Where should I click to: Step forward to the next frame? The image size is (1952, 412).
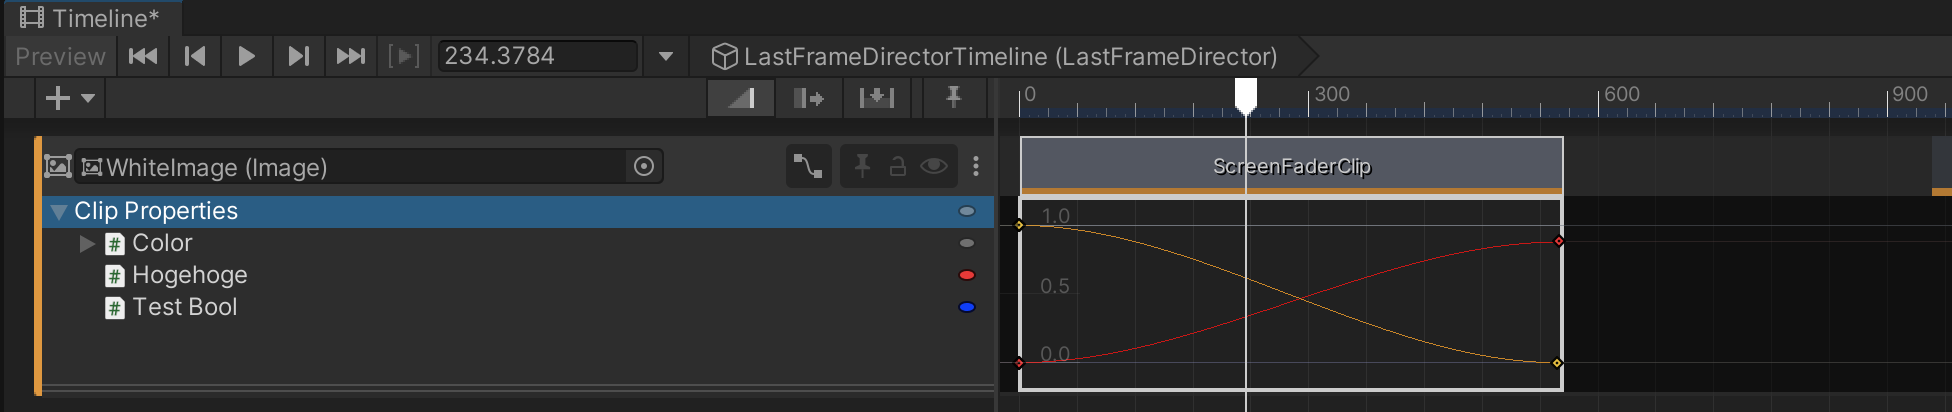[298, 56]
